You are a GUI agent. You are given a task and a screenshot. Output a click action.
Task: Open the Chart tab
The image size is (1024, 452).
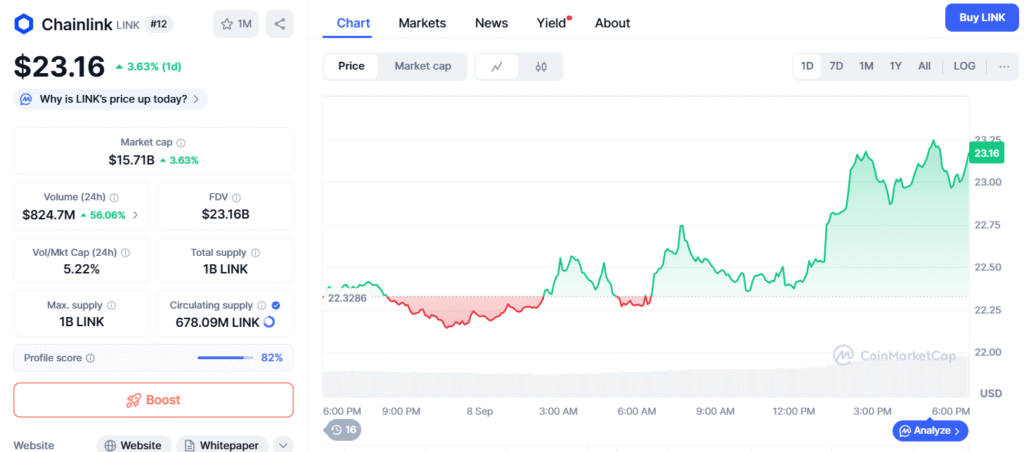tap(353, 24)
